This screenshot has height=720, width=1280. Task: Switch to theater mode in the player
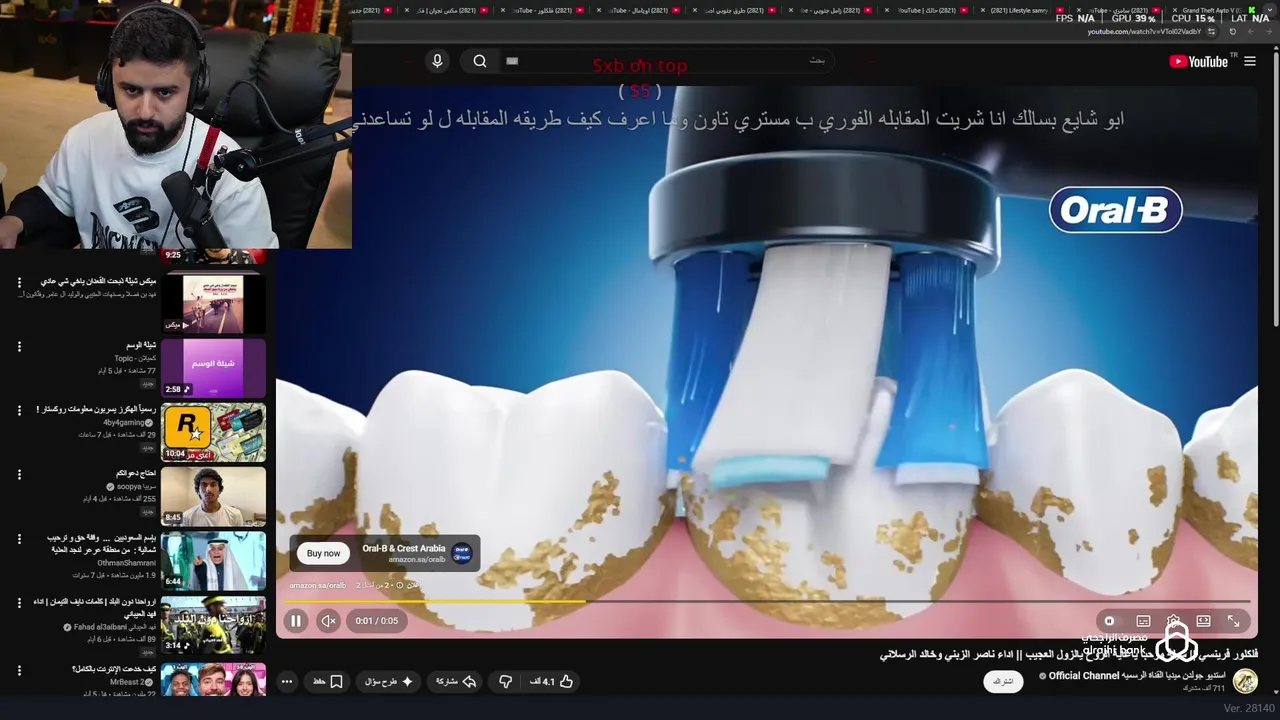point(1203,621)
